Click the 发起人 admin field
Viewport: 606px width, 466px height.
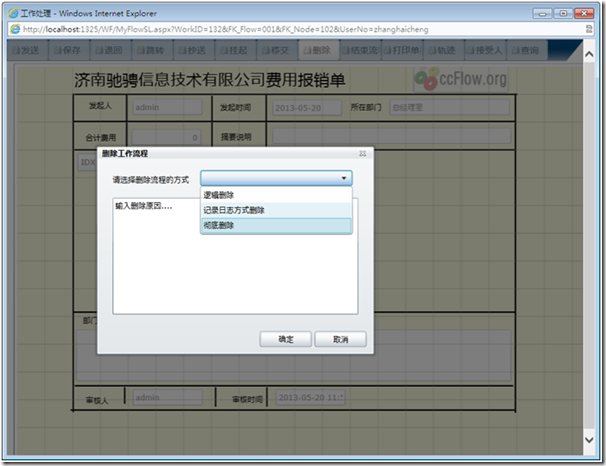pyautogui.click(x=167, y=107)
